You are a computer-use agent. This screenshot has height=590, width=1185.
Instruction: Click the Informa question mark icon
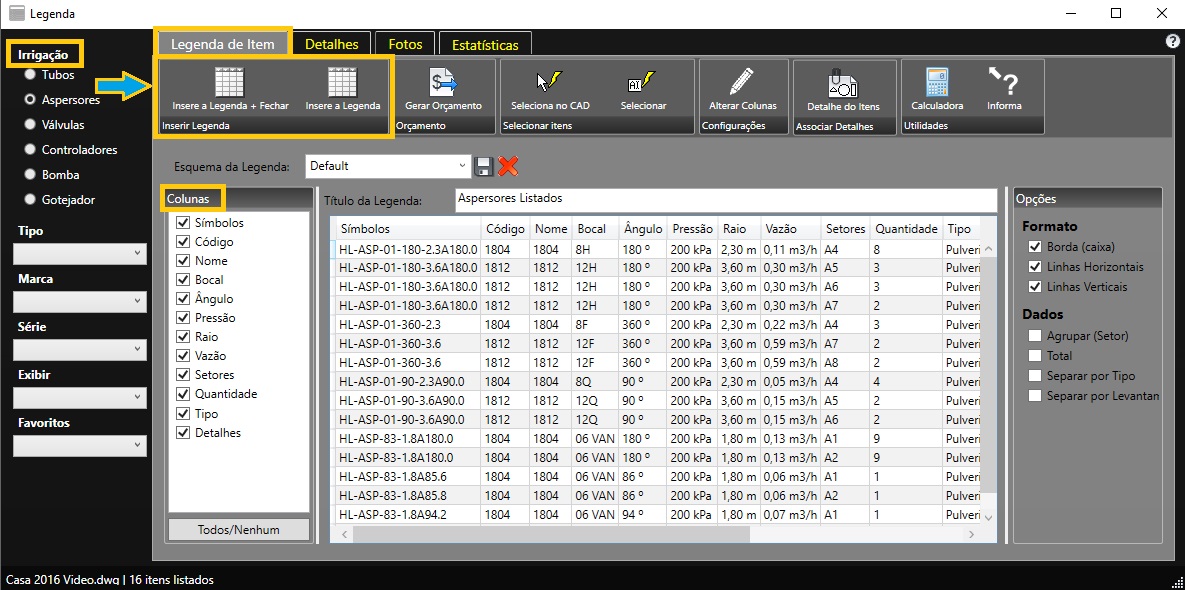pos(1003,82)
